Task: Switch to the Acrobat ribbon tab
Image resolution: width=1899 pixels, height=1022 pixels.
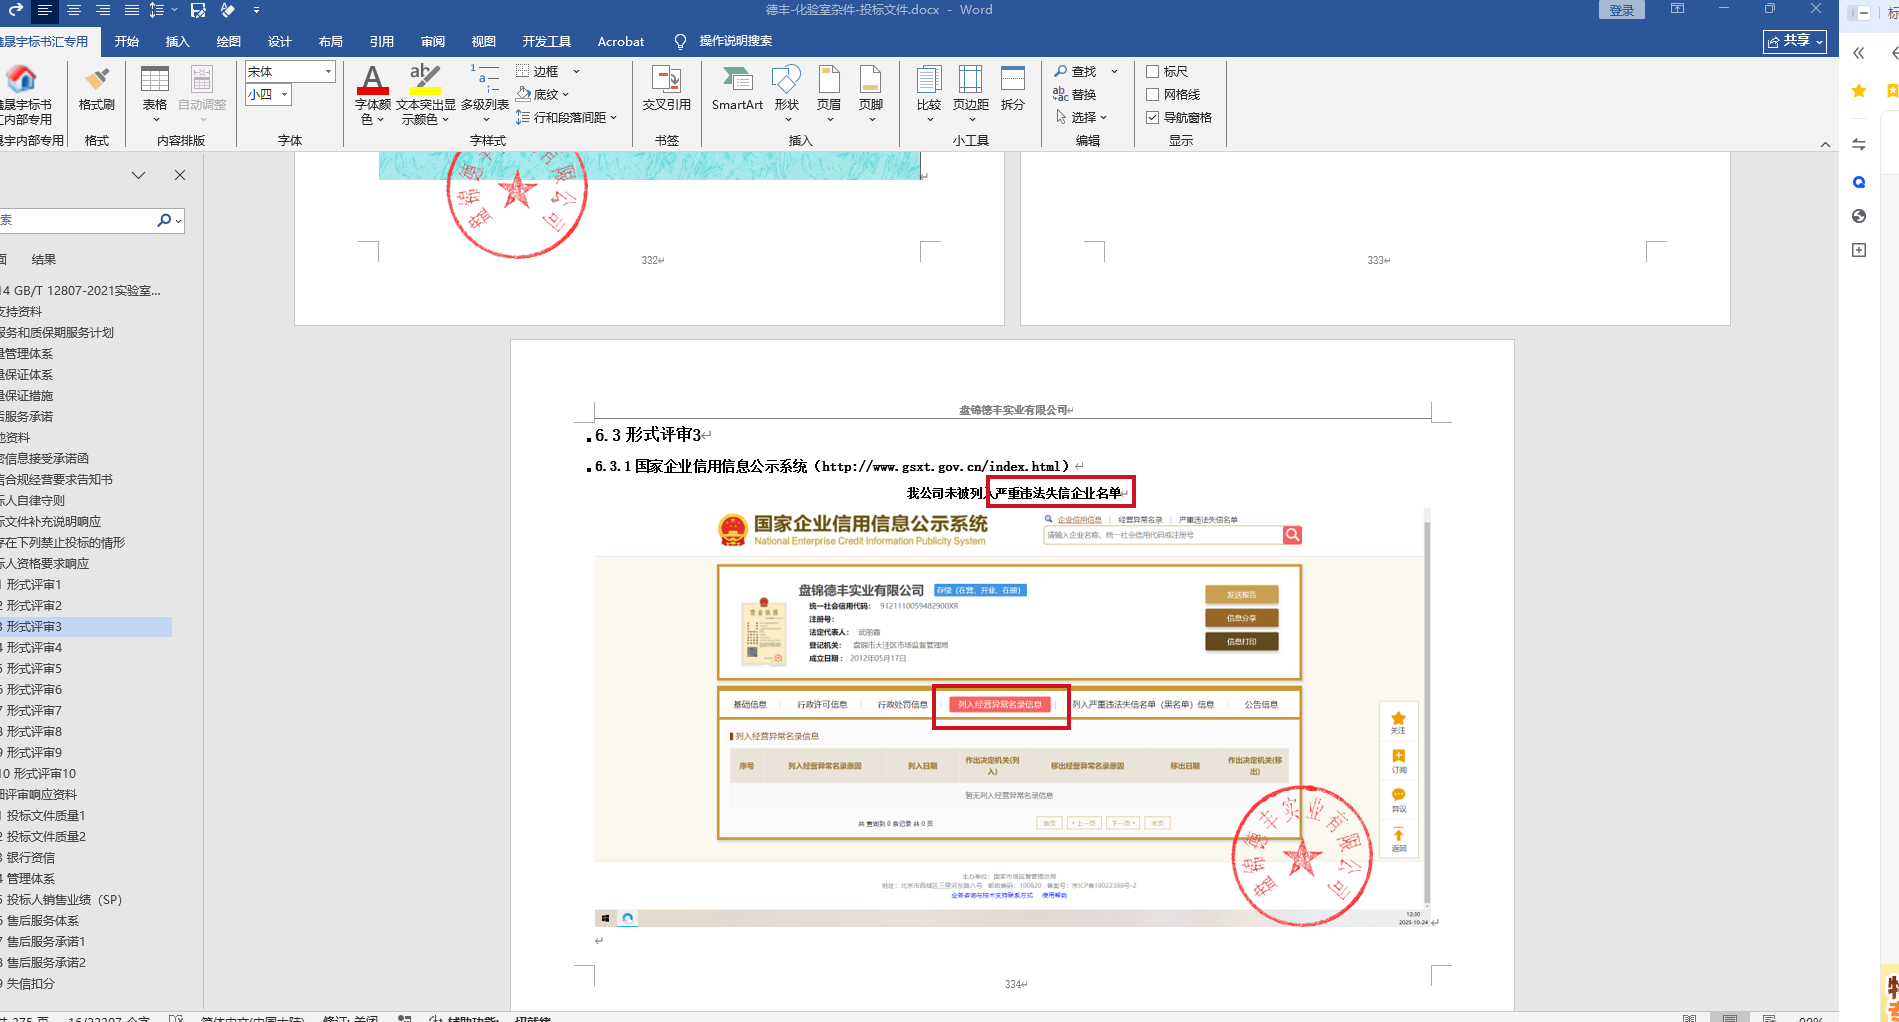Action: (621, 41)
